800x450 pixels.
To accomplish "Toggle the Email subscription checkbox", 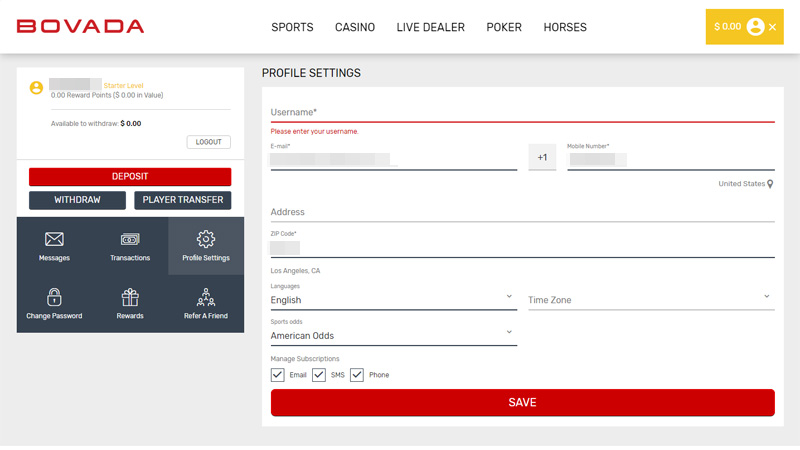I will pos(278,375).
